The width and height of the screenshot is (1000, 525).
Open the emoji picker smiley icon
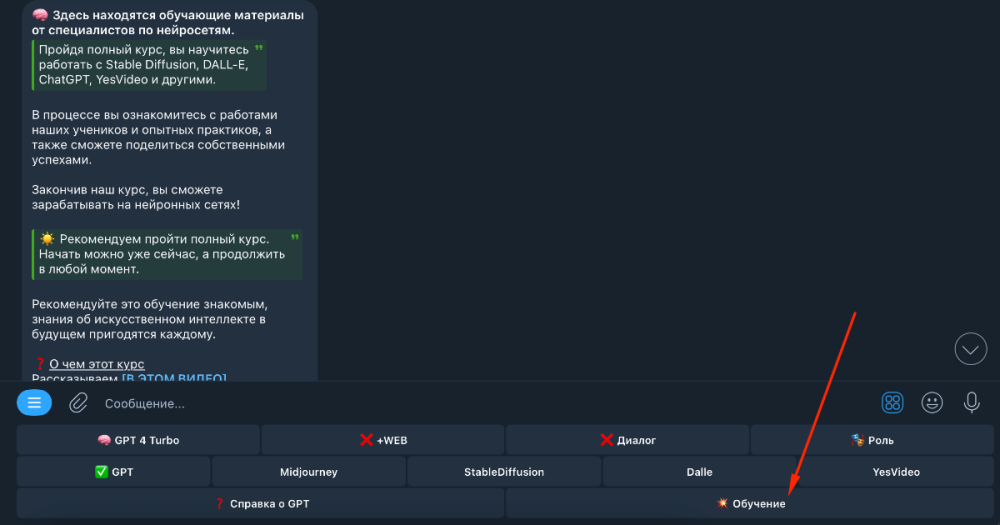coord(932,403)
